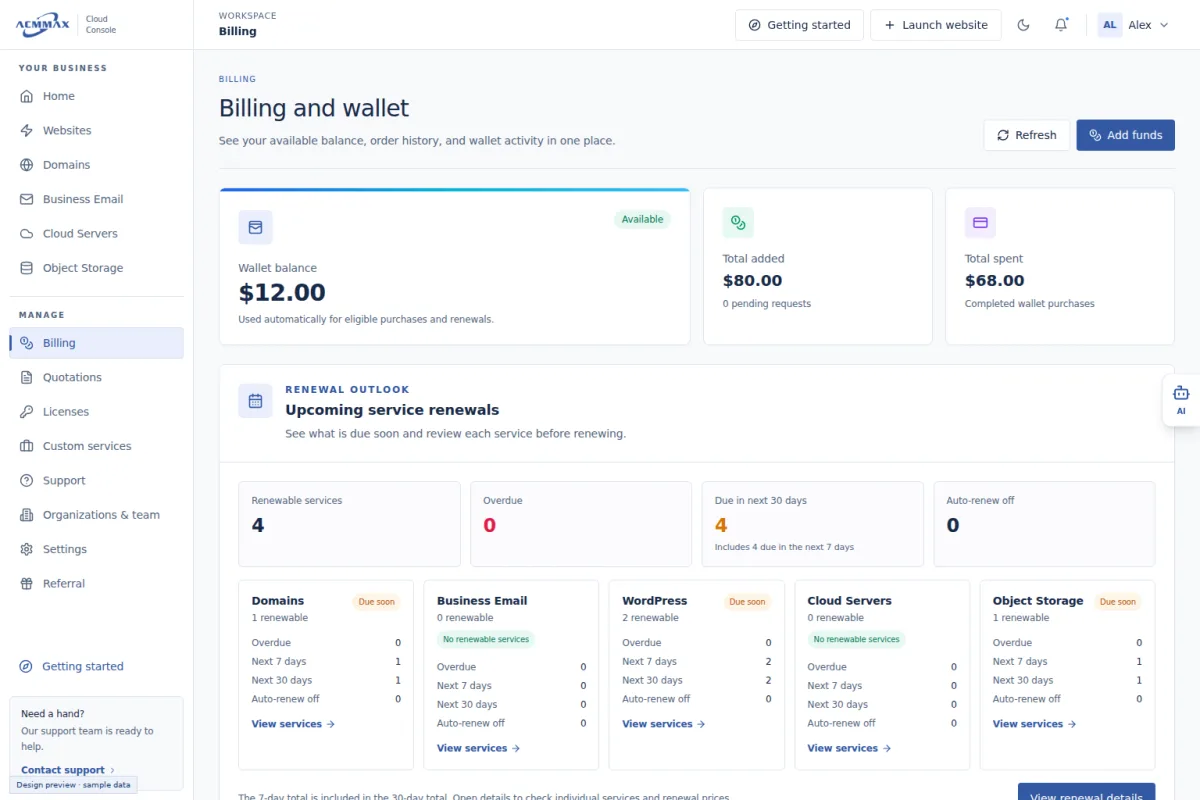Open View services under Object Storage
1200x800 pixels.
(1034, 724)
